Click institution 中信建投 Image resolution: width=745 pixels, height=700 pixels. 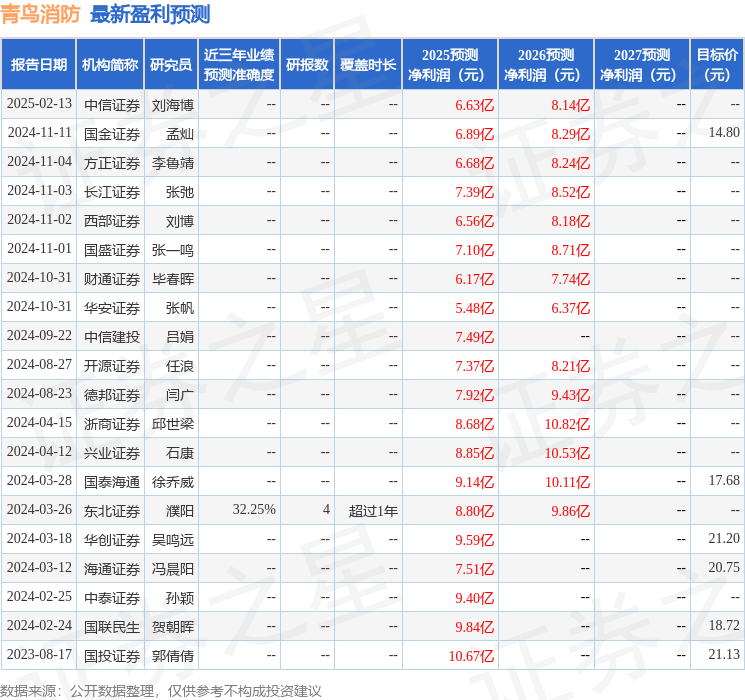[112, 337]
